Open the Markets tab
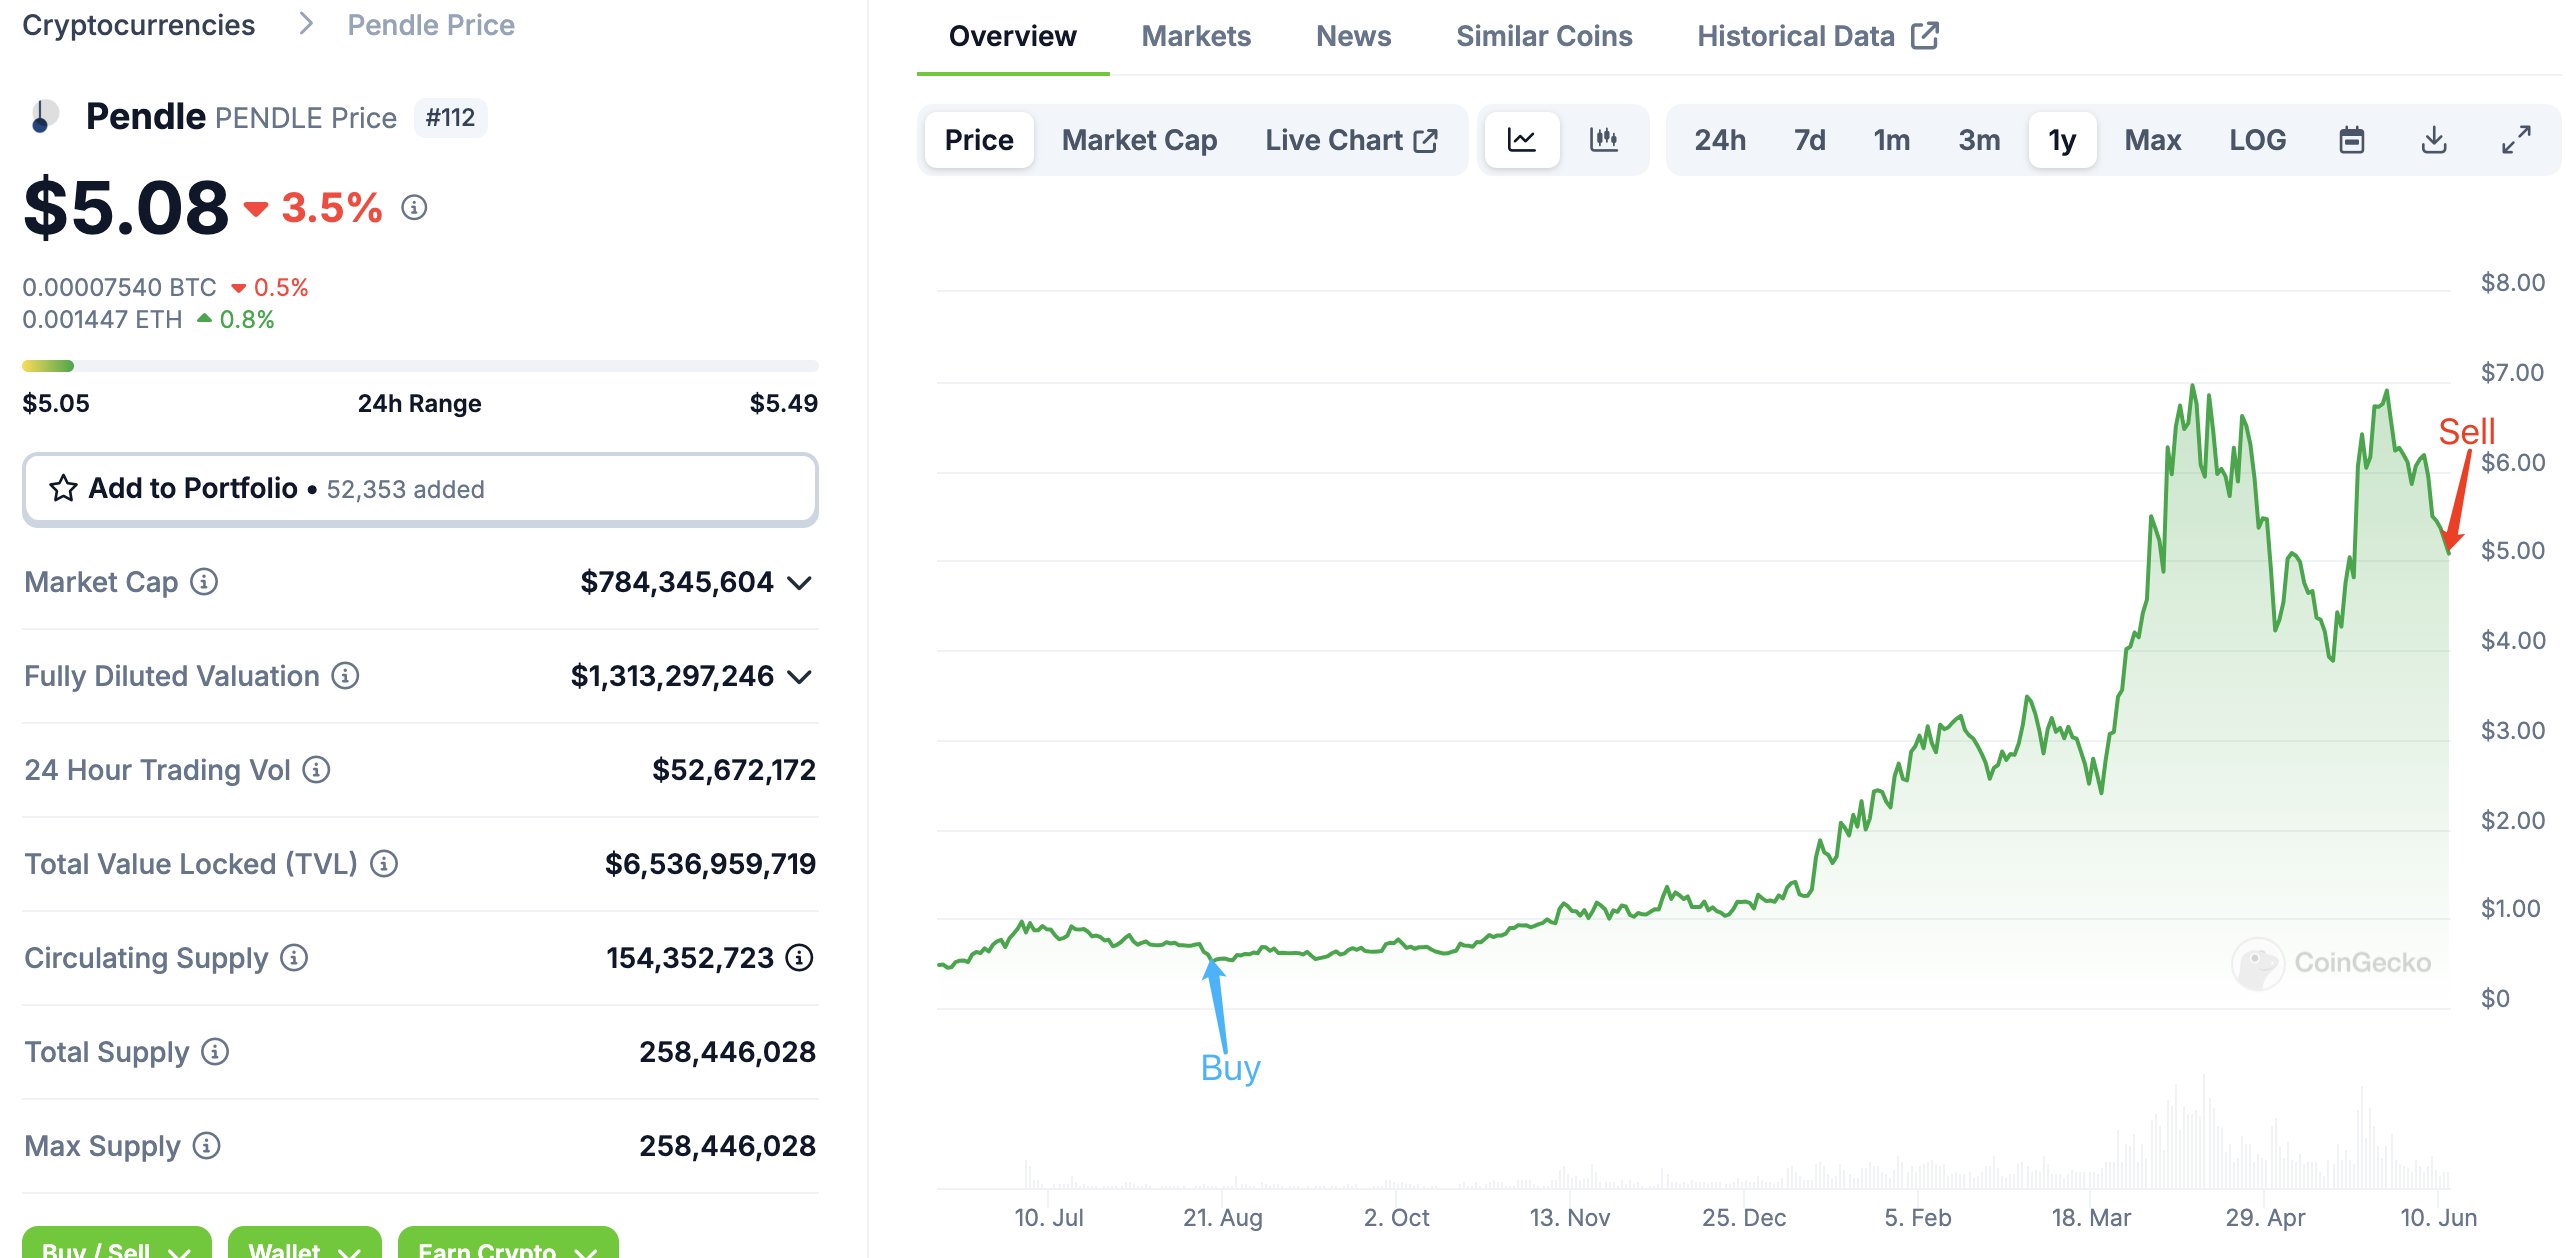2566x1258 pixels. tap(1196, 36)
